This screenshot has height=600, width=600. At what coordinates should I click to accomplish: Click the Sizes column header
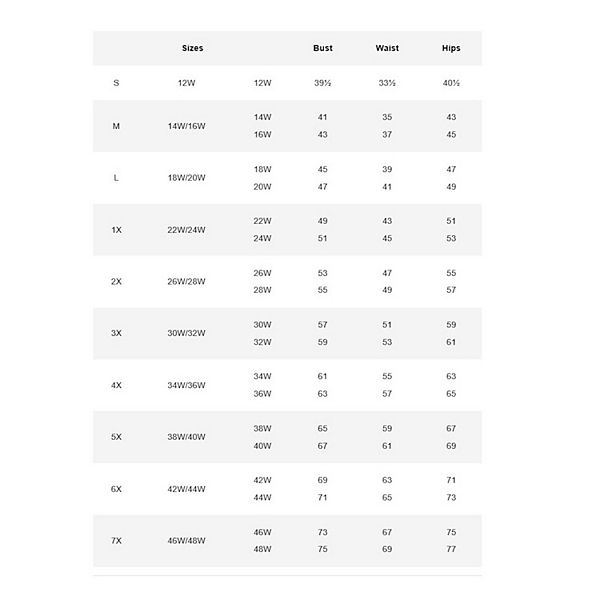[192, 48]
